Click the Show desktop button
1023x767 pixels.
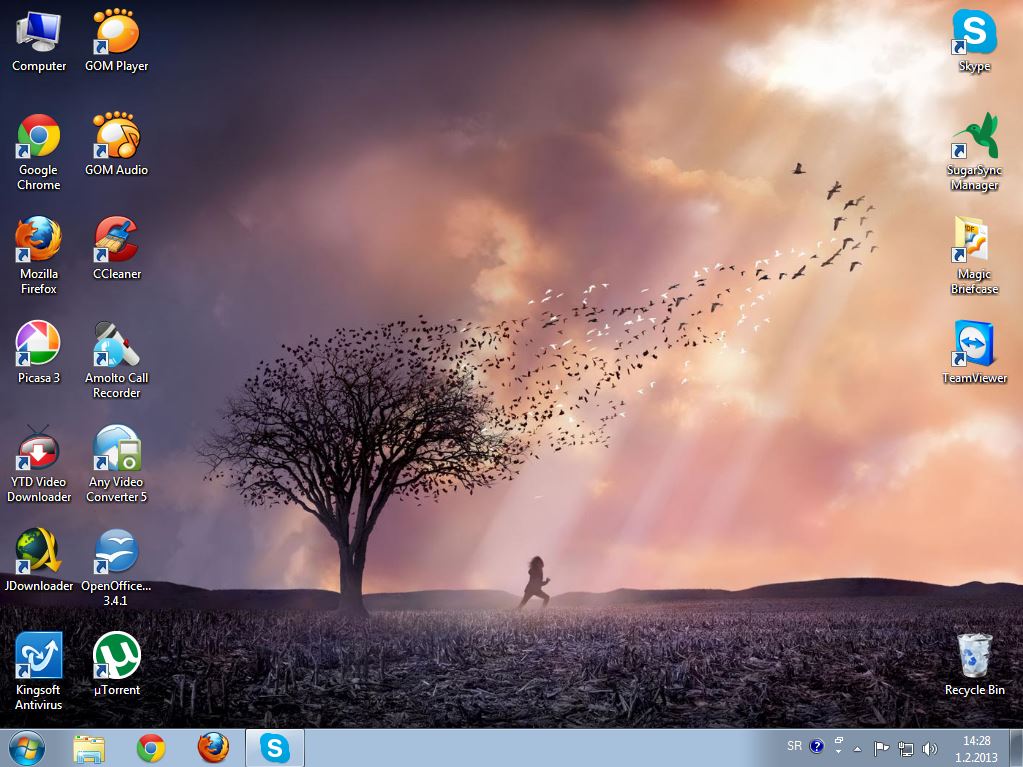click(1016, 748)
